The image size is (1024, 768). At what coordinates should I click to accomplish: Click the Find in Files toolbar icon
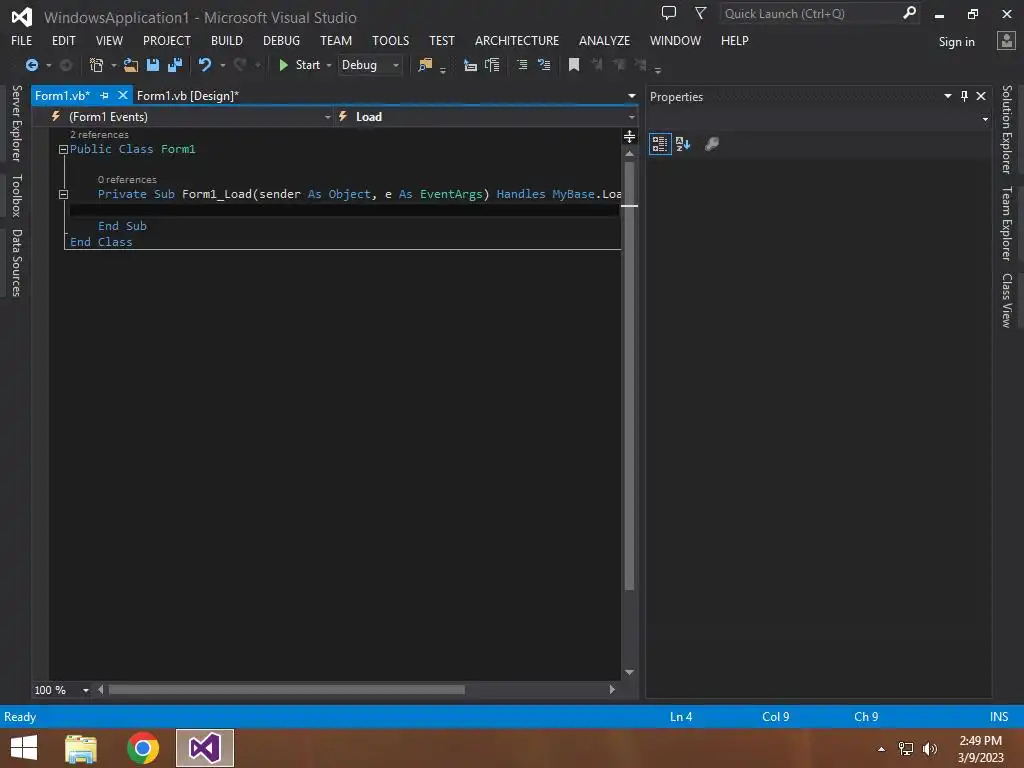tap(425, 65)
